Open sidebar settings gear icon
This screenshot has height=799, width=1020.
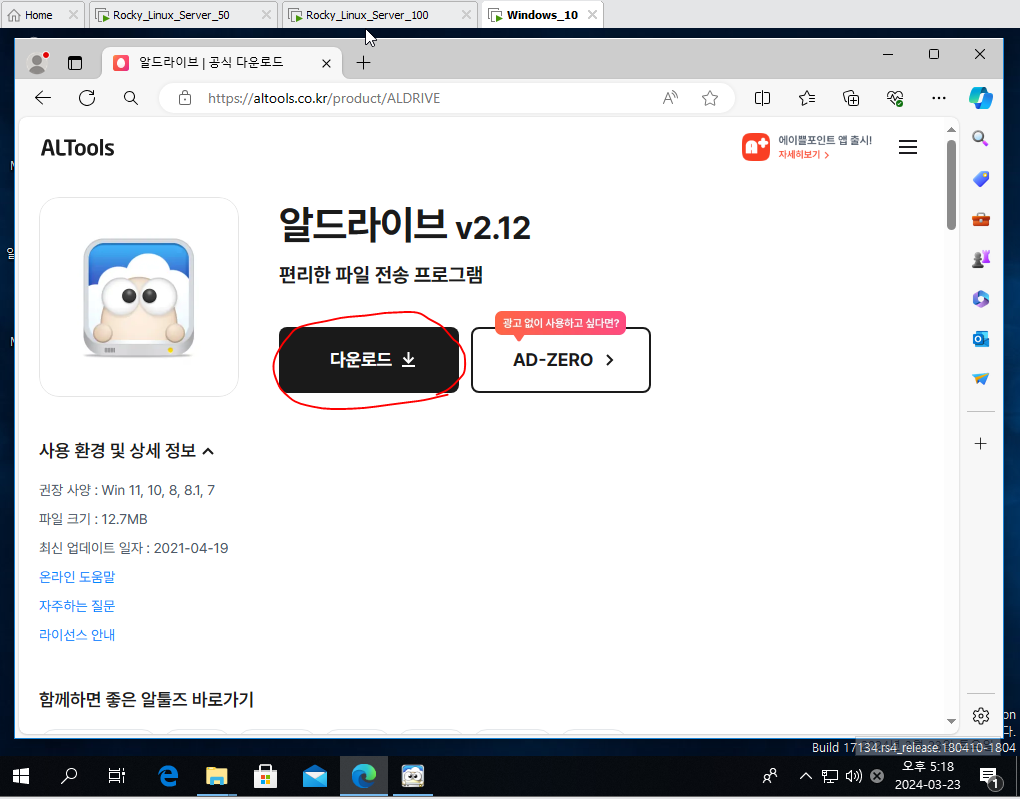980,716
